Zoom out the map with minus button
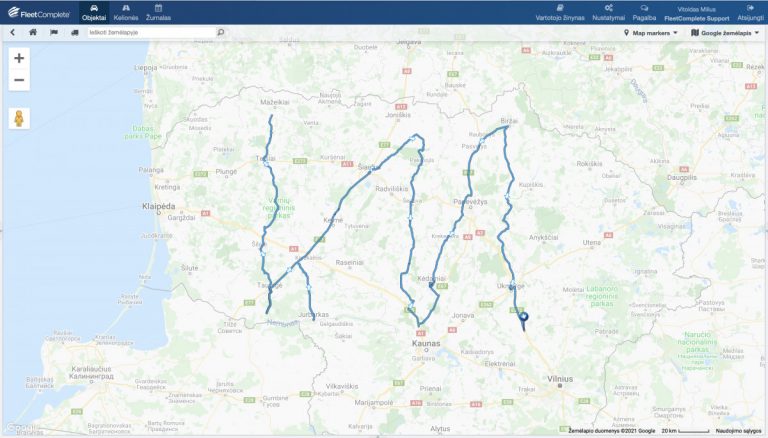The image size is (768, 438). click(x=19, y=80)
